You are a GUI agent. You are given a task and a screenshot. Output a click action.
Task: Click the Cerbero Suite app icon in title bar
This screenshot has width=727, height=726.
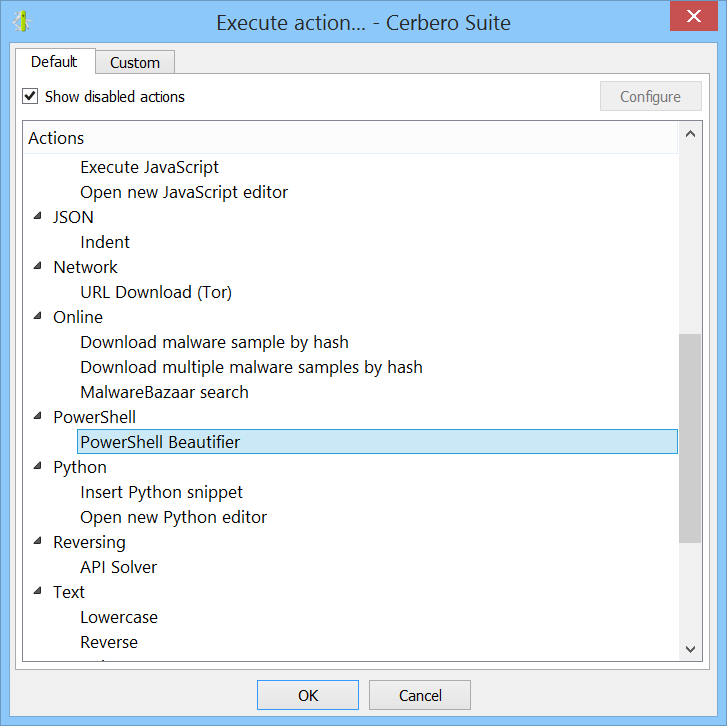(x=22, y=22)
